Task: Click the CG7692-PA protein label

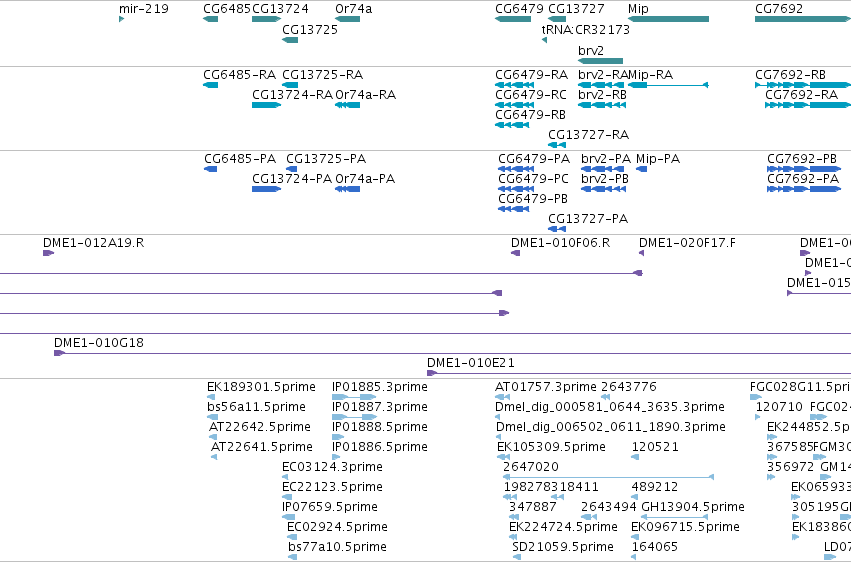Action: pos(803,178)
